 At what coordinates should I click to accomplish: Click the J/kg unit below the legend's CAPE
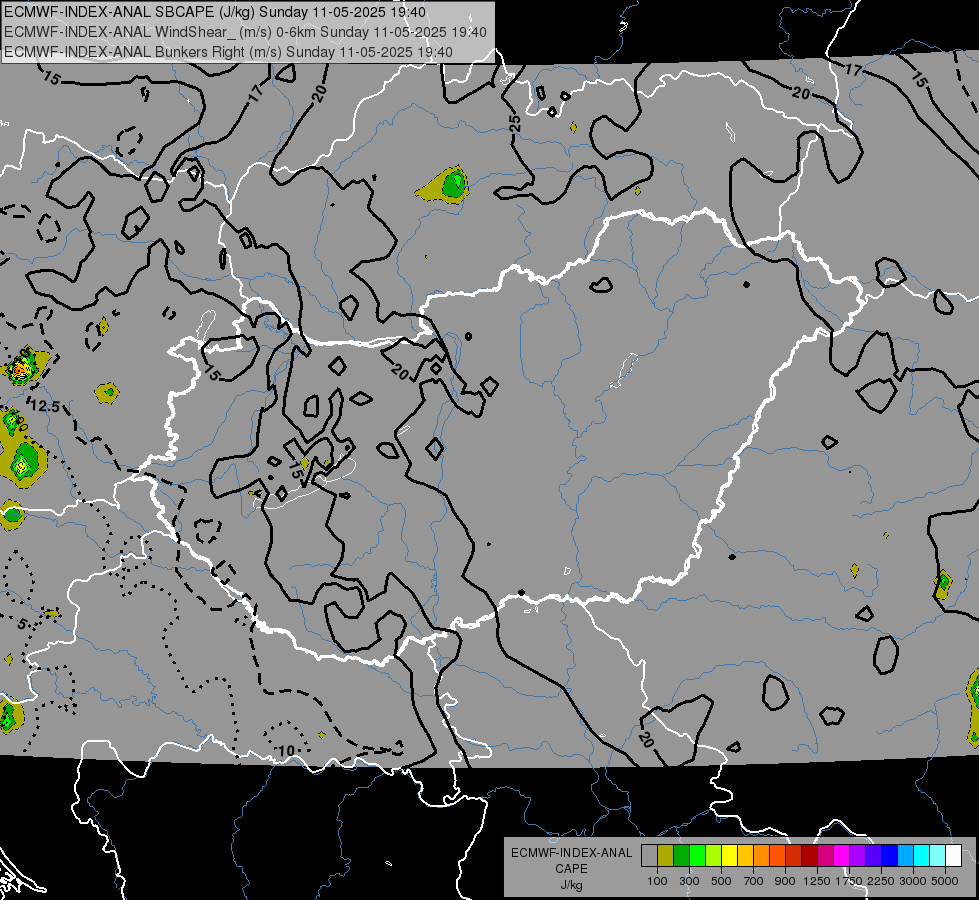[x=571, y=885]
